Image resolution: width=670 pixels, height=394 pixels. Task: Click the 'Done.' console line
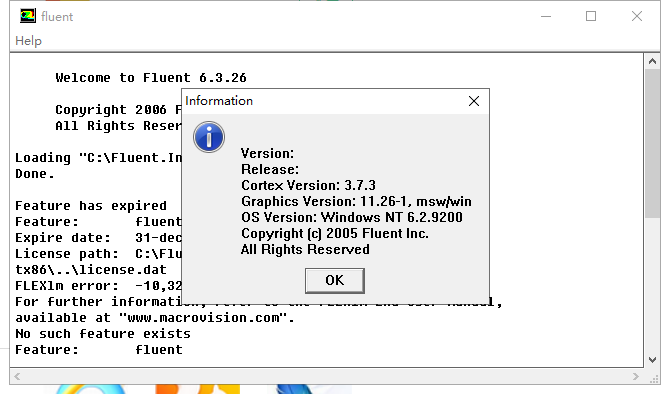point(35,174)
